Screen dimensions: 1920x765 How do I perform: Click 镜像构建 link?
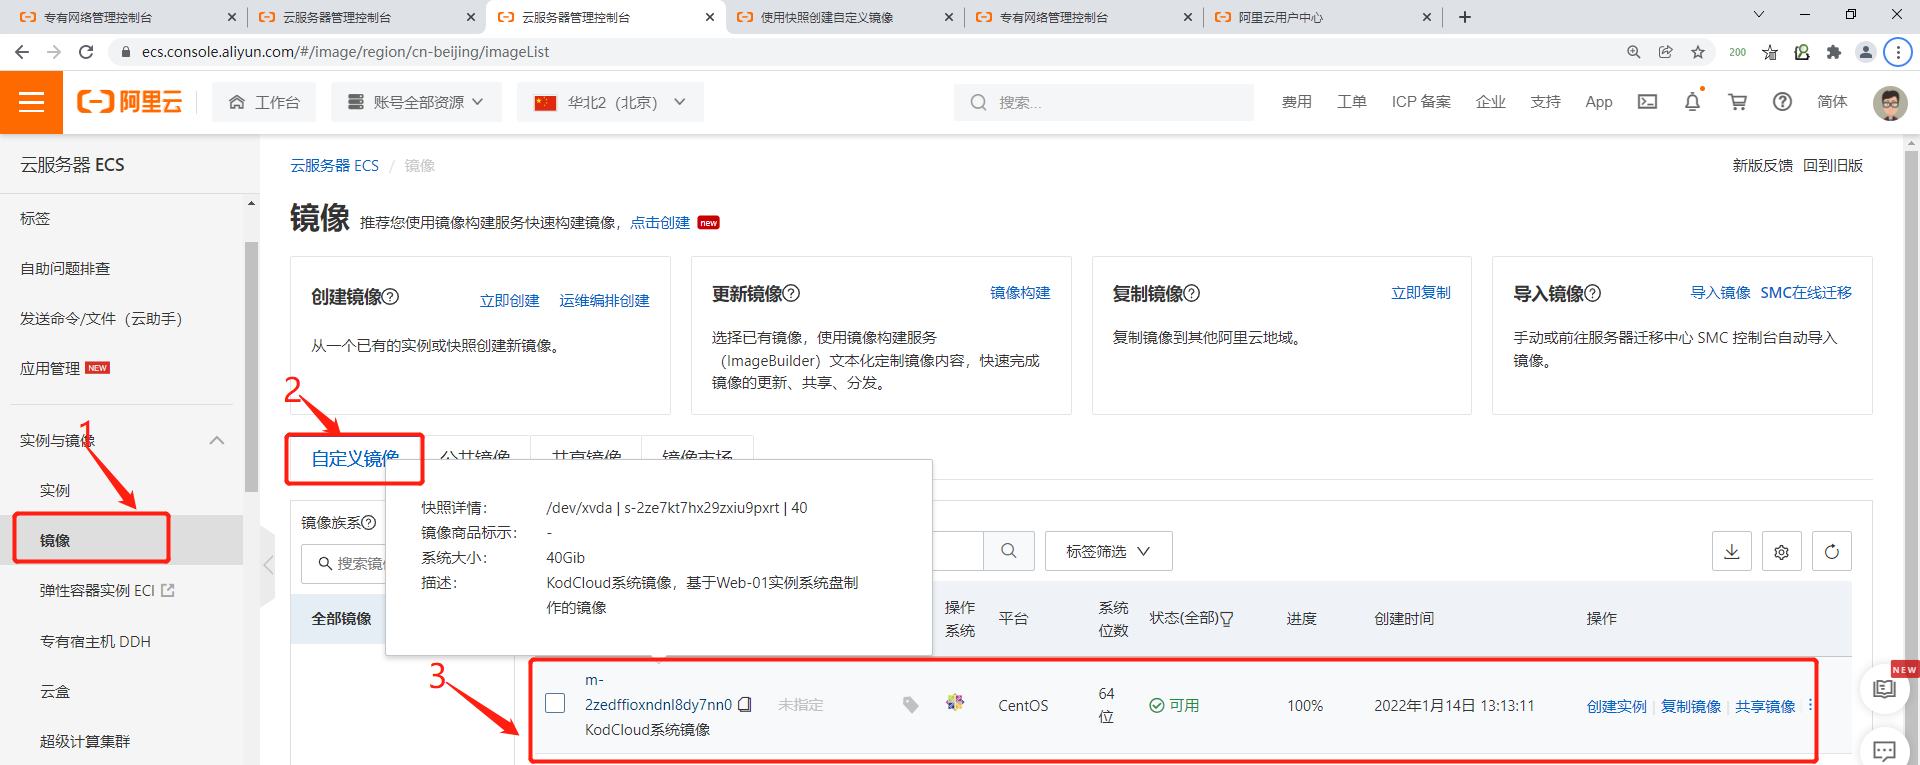pos(1020,293)
